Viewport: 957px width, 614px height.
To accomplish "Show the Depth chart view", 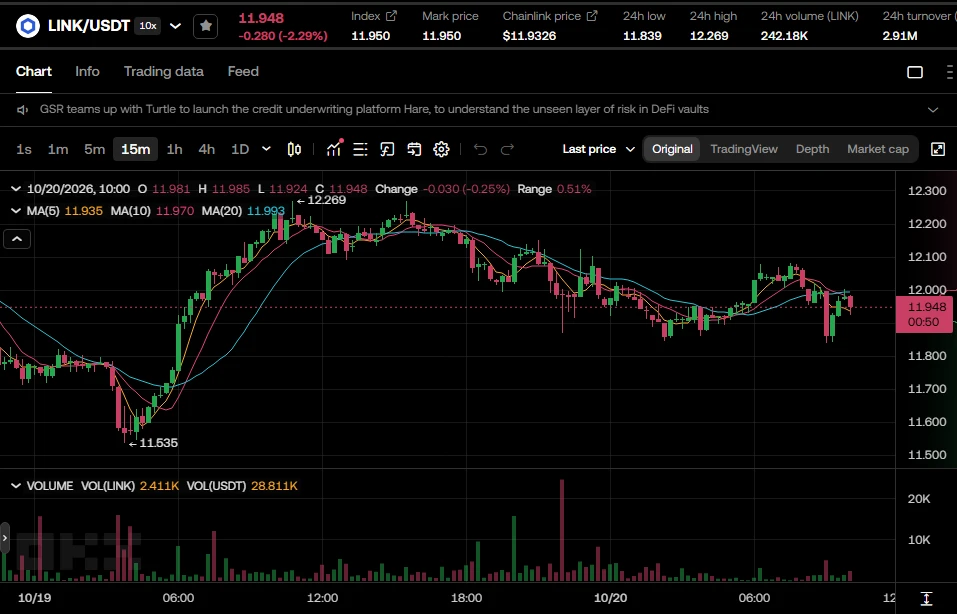I will [x=812, y=149].
